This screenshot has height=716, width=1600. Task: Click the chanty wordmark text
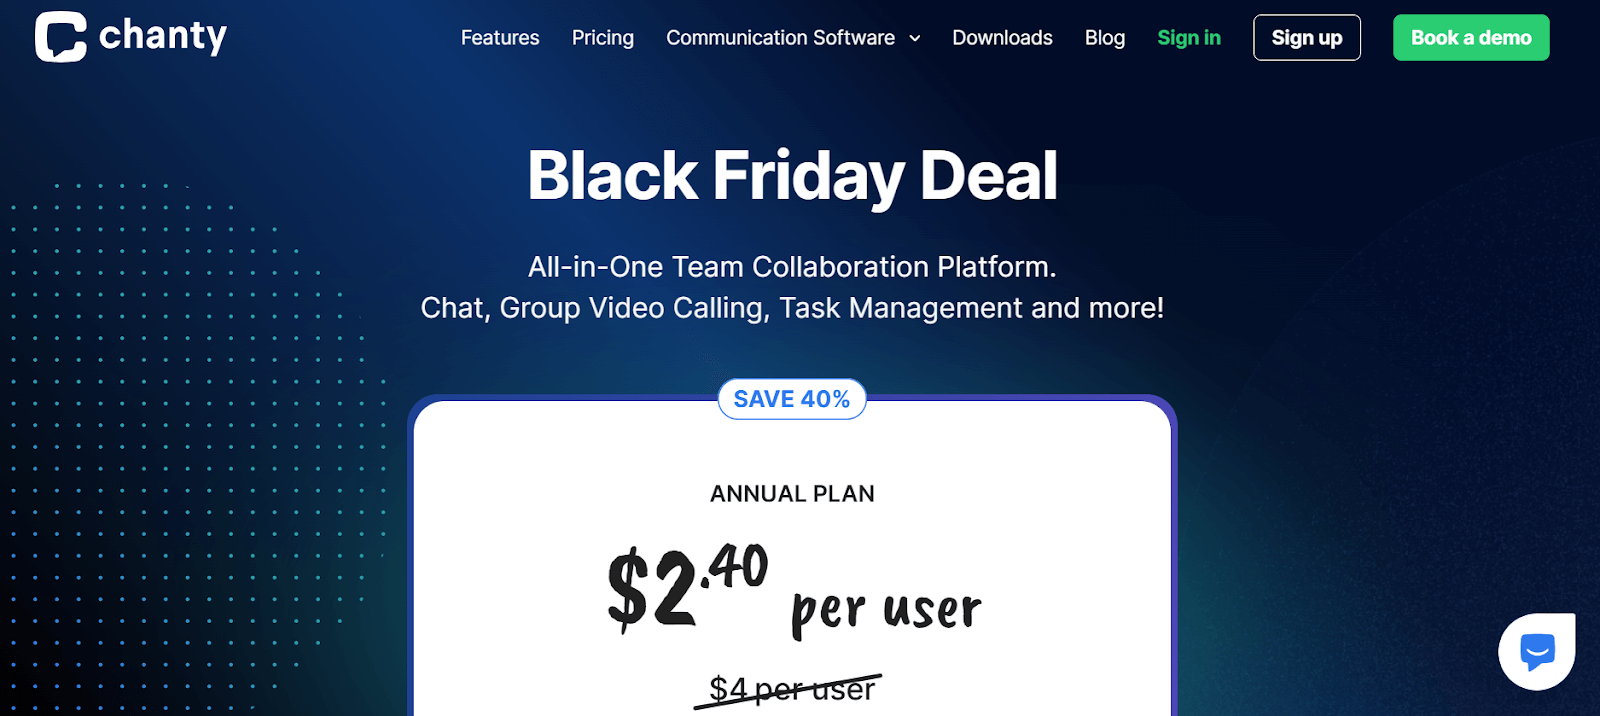click(x=163, y=37)
